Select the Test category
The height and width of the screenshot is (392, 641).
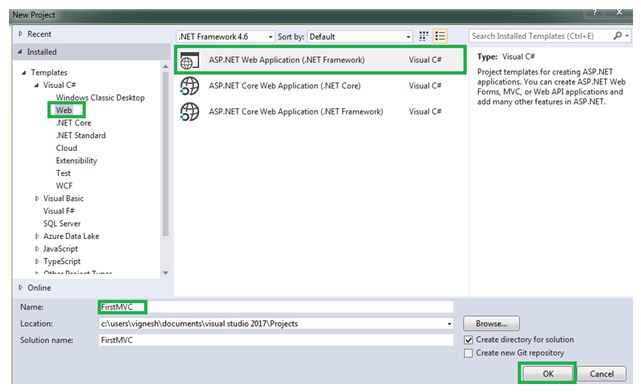(63, 174)
